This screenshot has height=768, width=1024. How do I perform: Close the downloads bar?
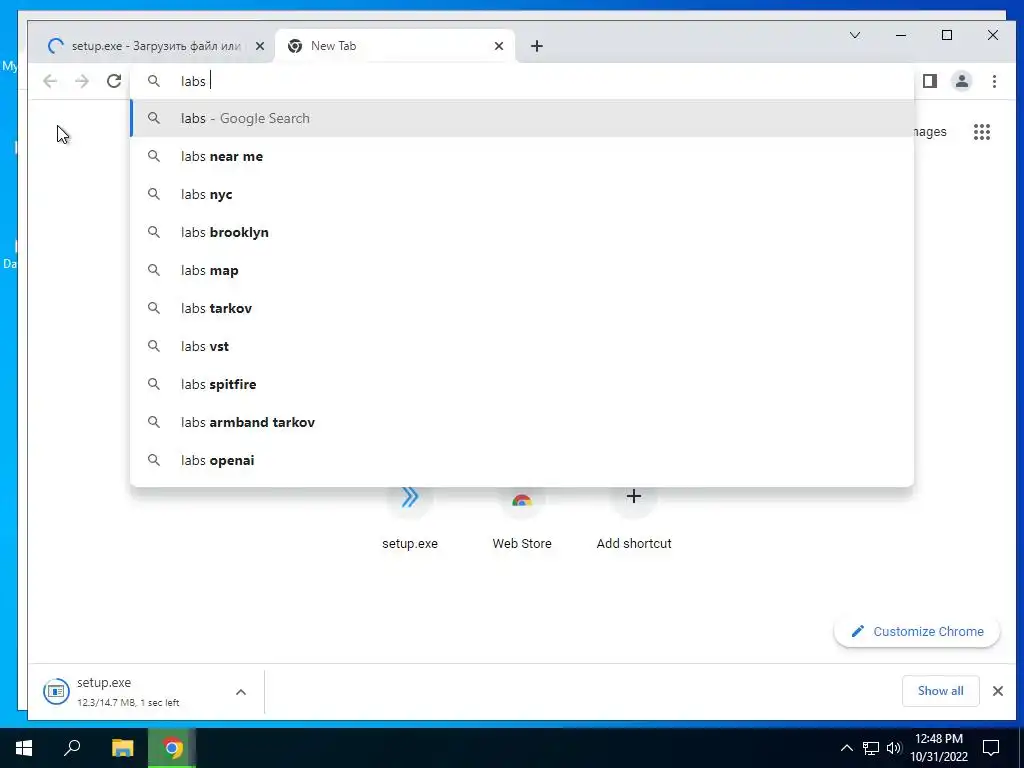coord(997,691)
